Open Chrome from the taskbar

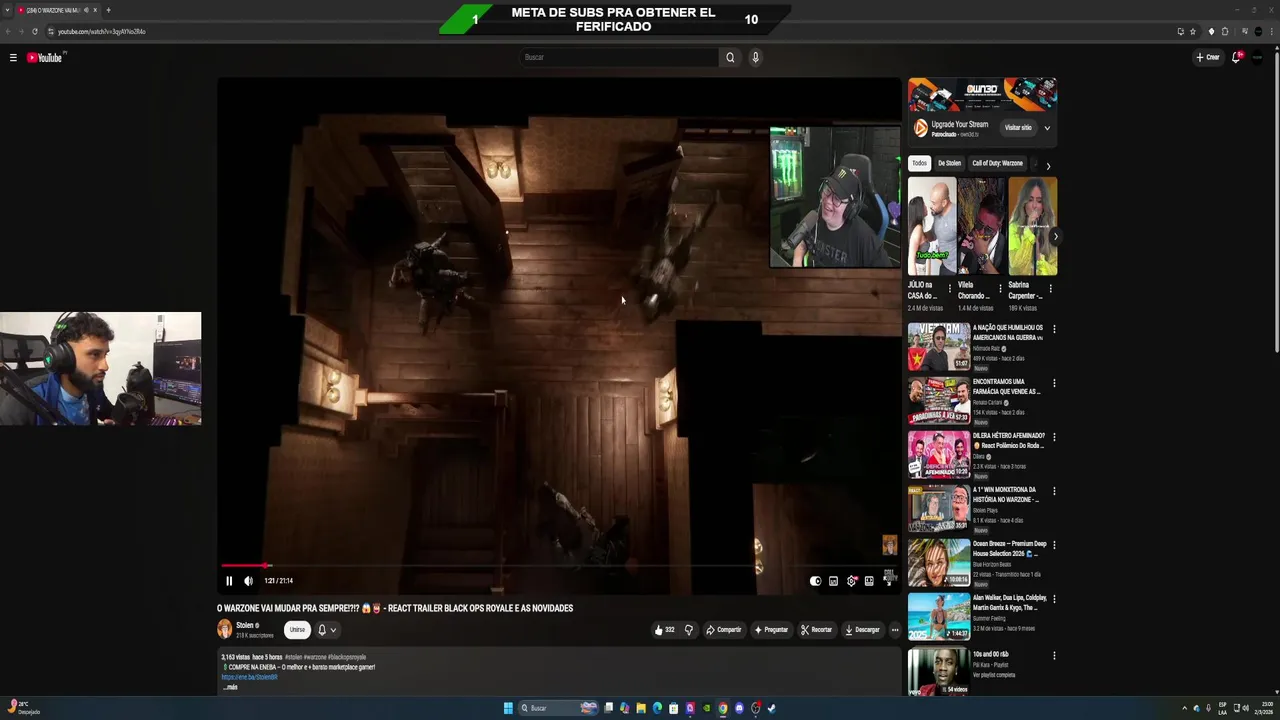coord(723,708)
